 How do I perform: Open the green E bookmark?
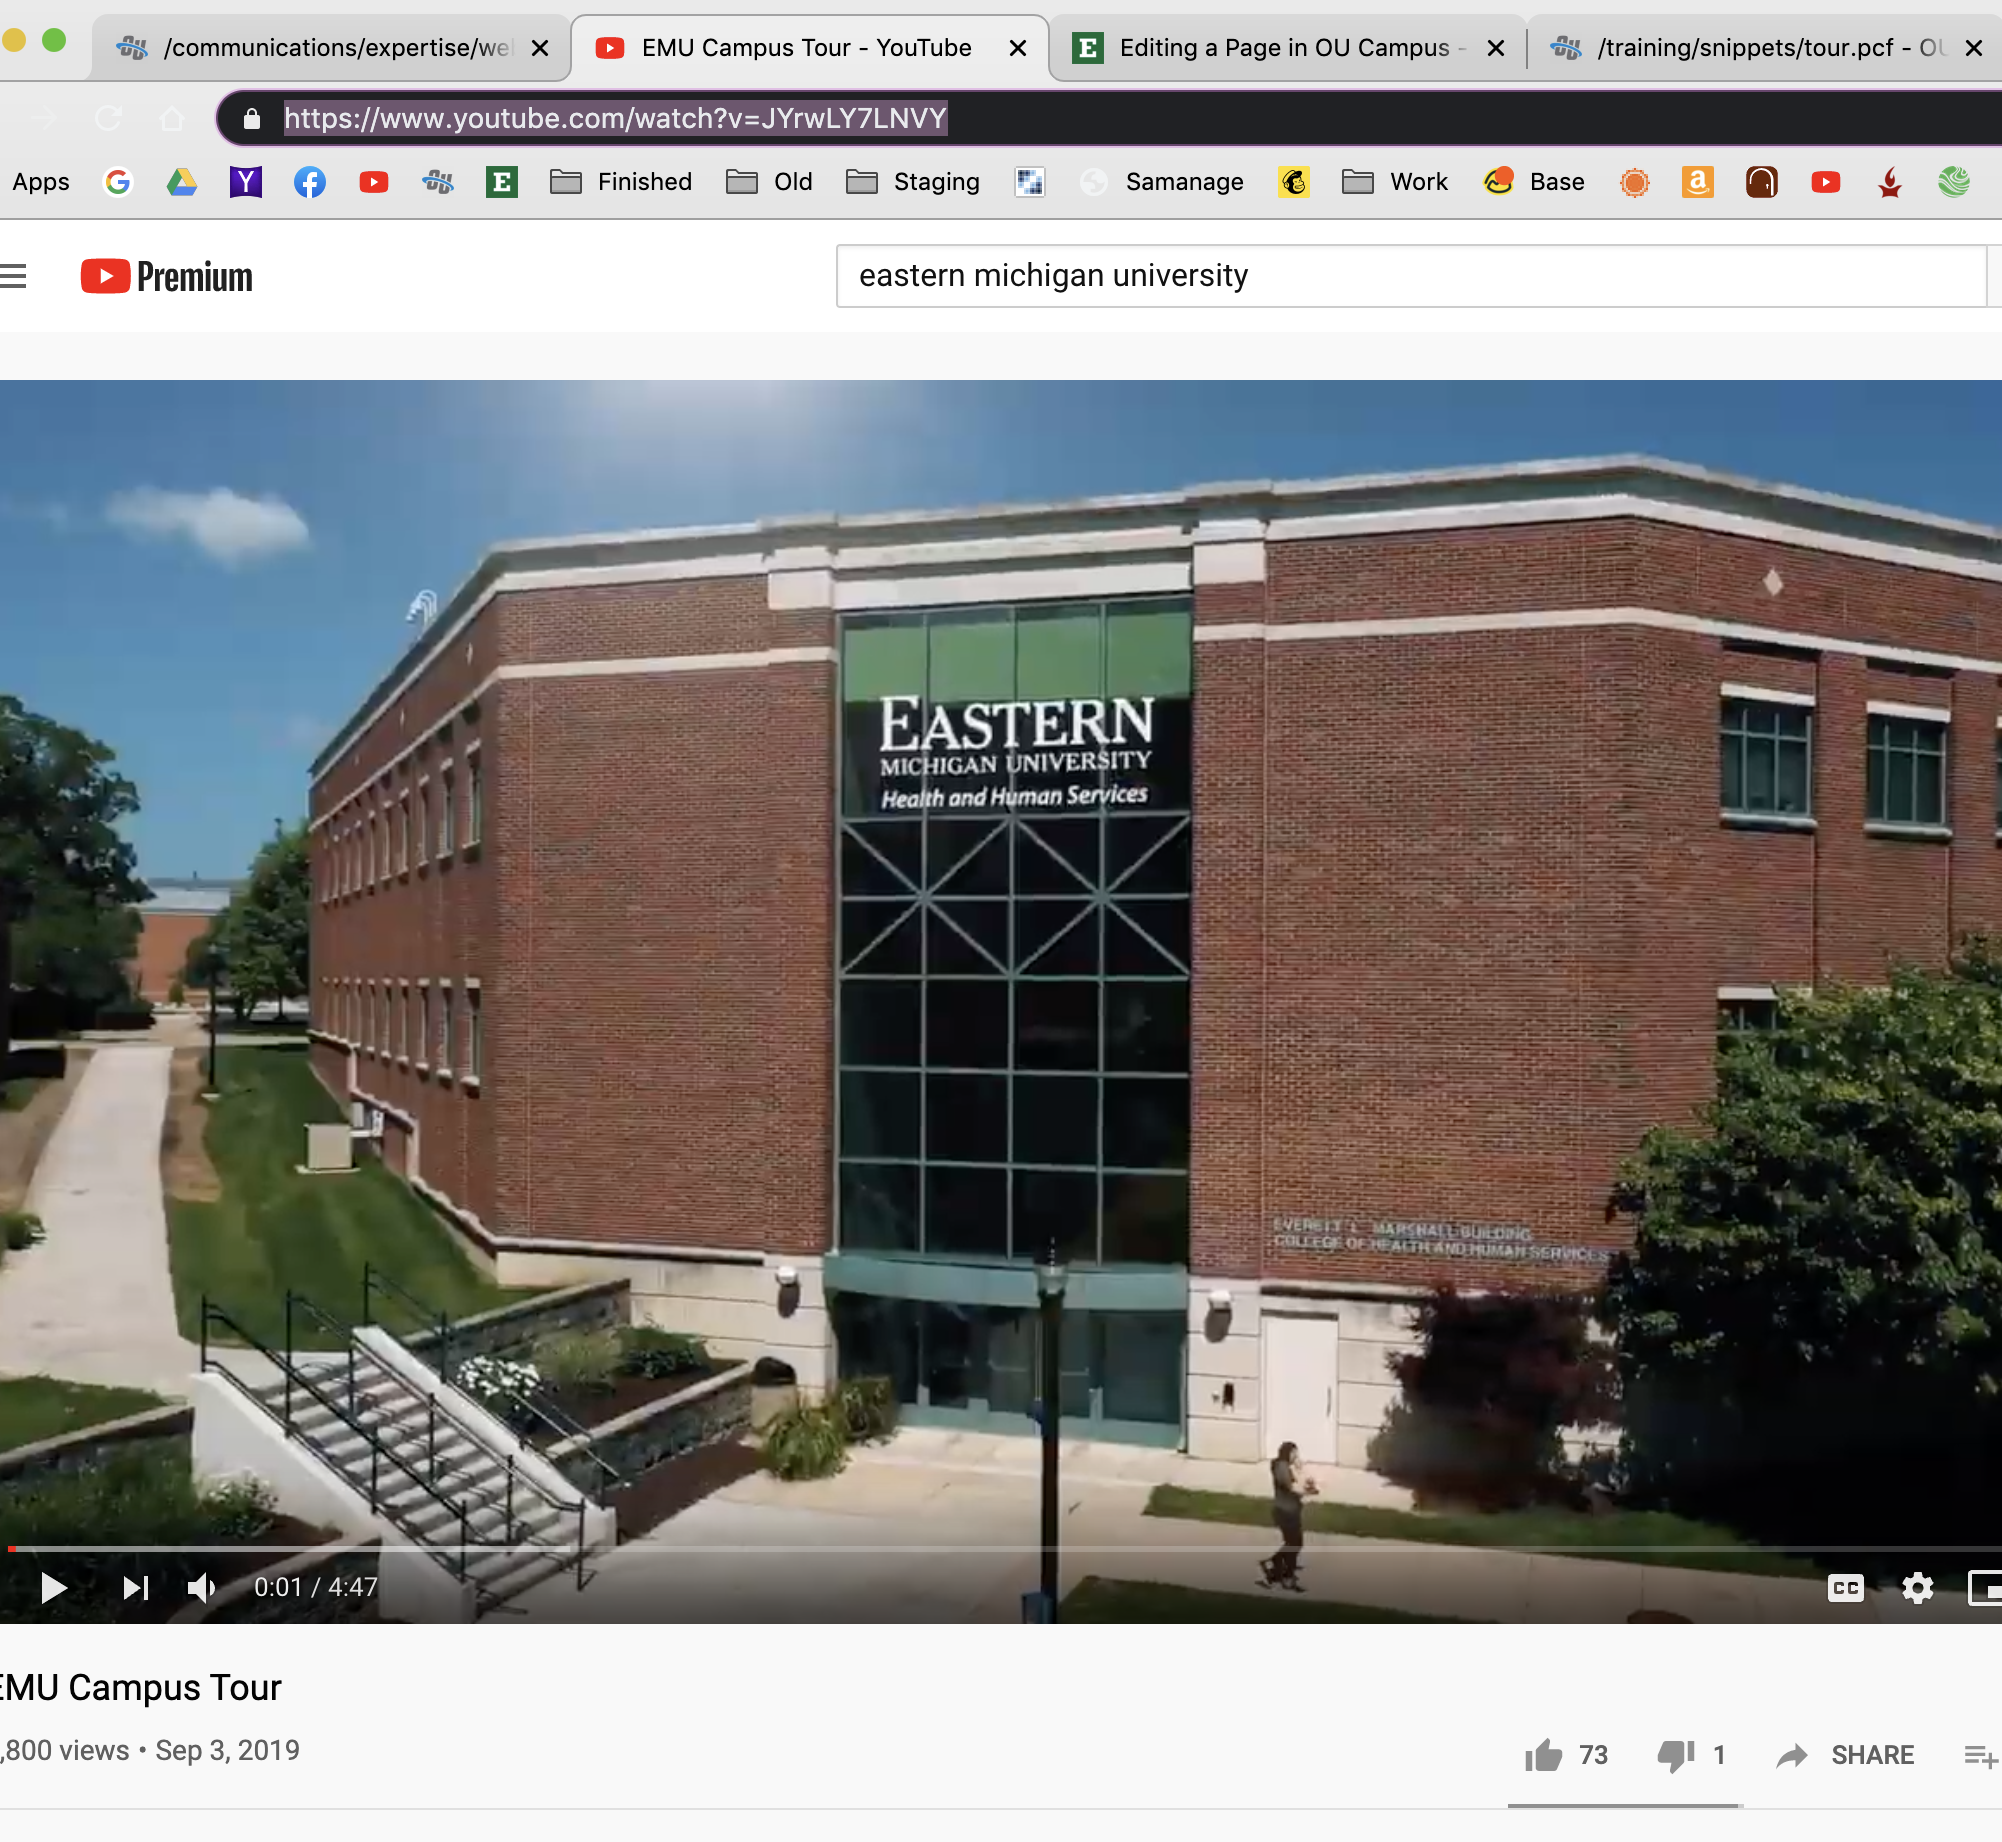click(502, 182)
